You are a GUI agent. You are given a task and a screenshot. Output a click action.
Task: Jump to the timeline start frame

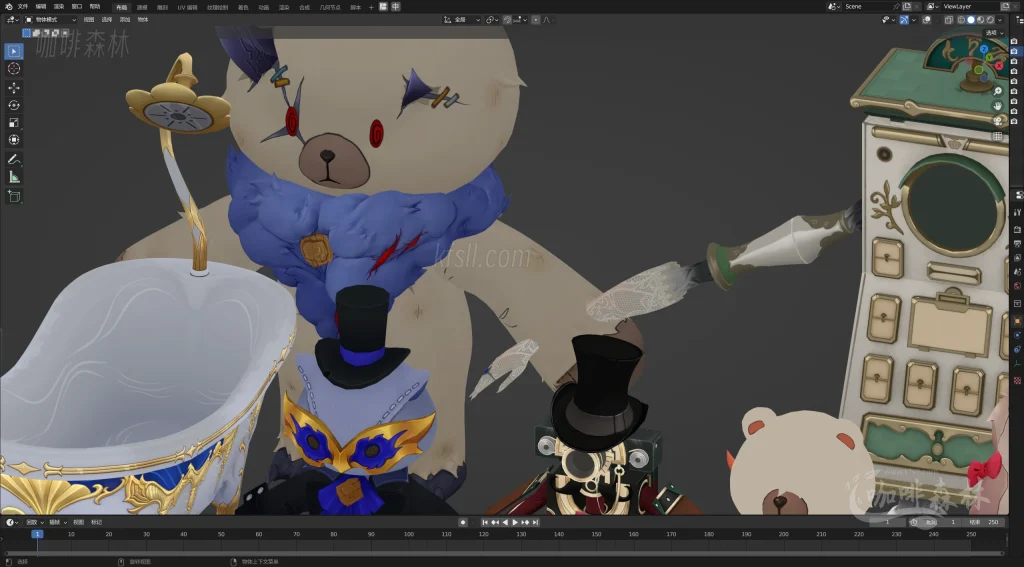click(x=485, y=523)
